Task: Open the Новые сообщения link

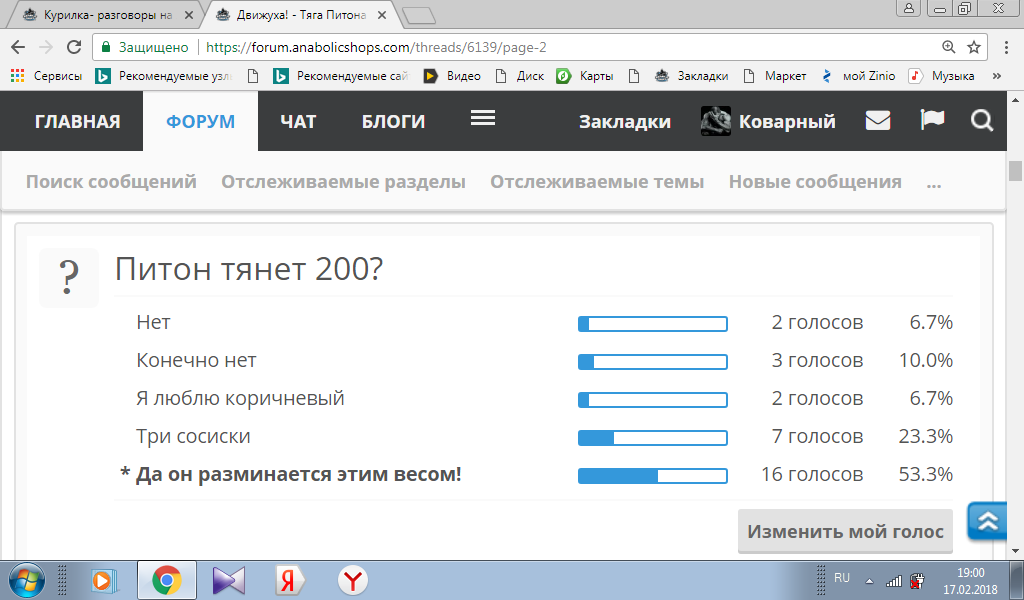Action: tap(815, 182)
